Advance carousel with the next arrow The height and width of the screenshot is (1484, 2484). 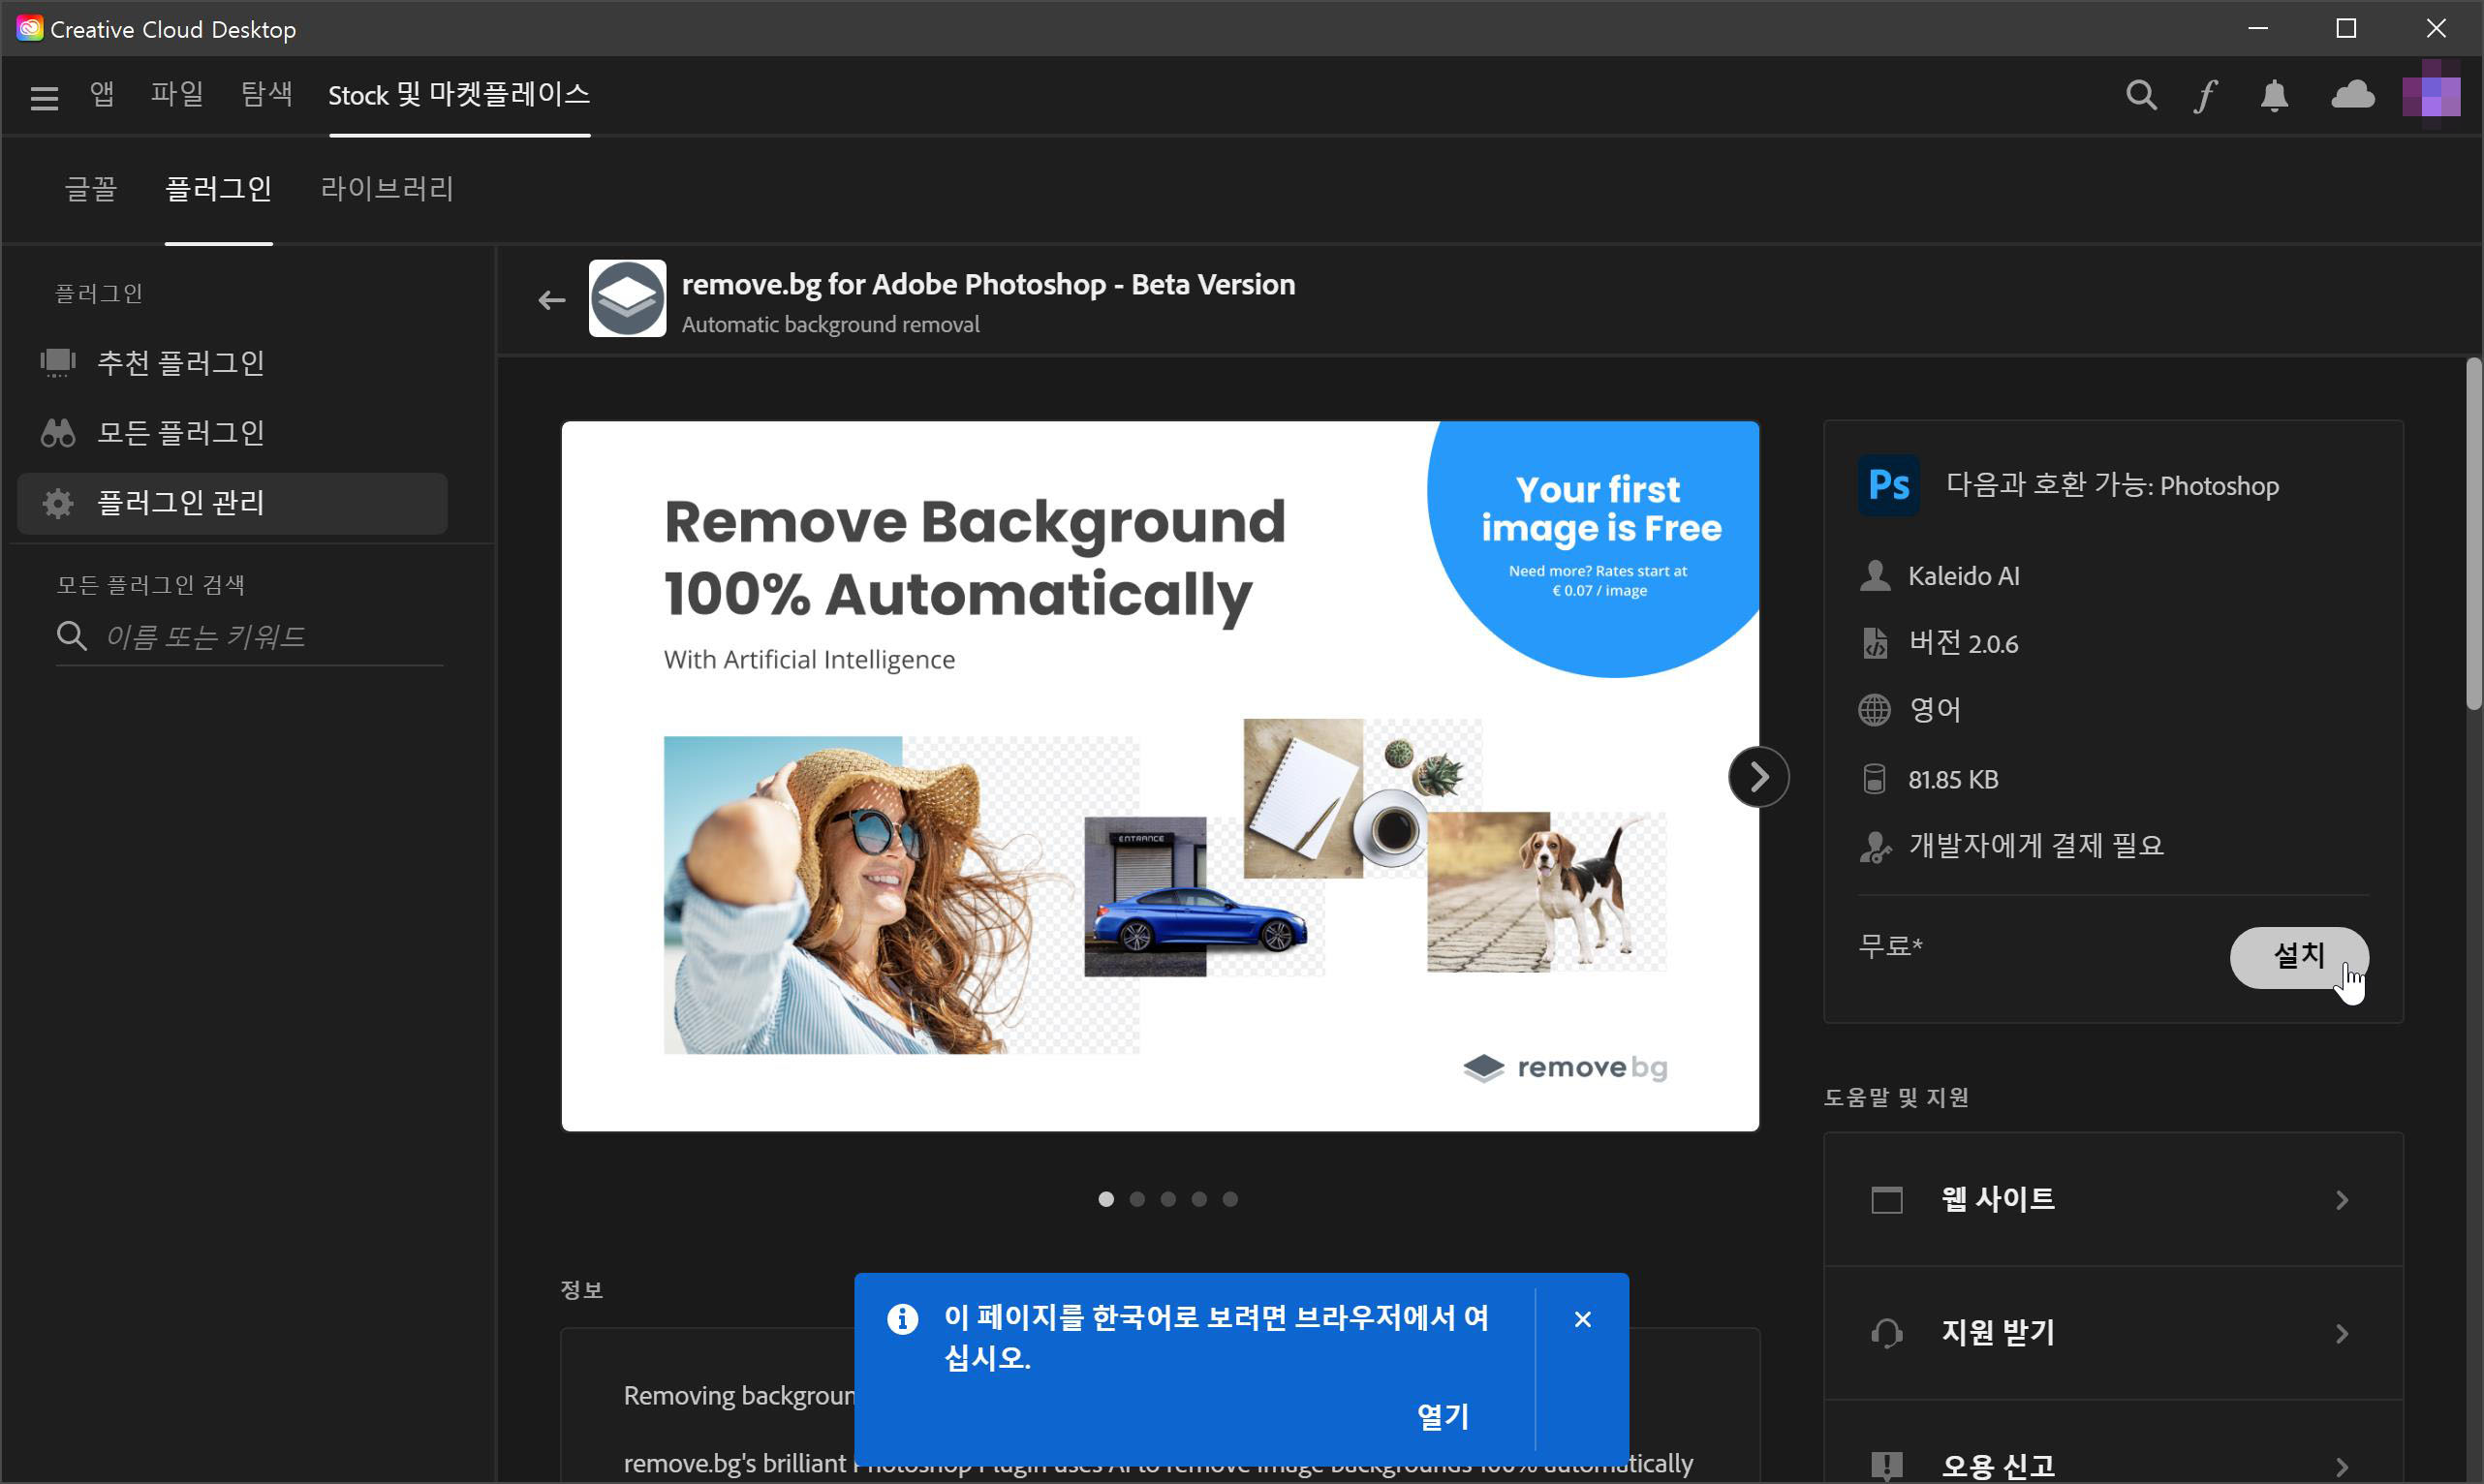click(1758, 777)
